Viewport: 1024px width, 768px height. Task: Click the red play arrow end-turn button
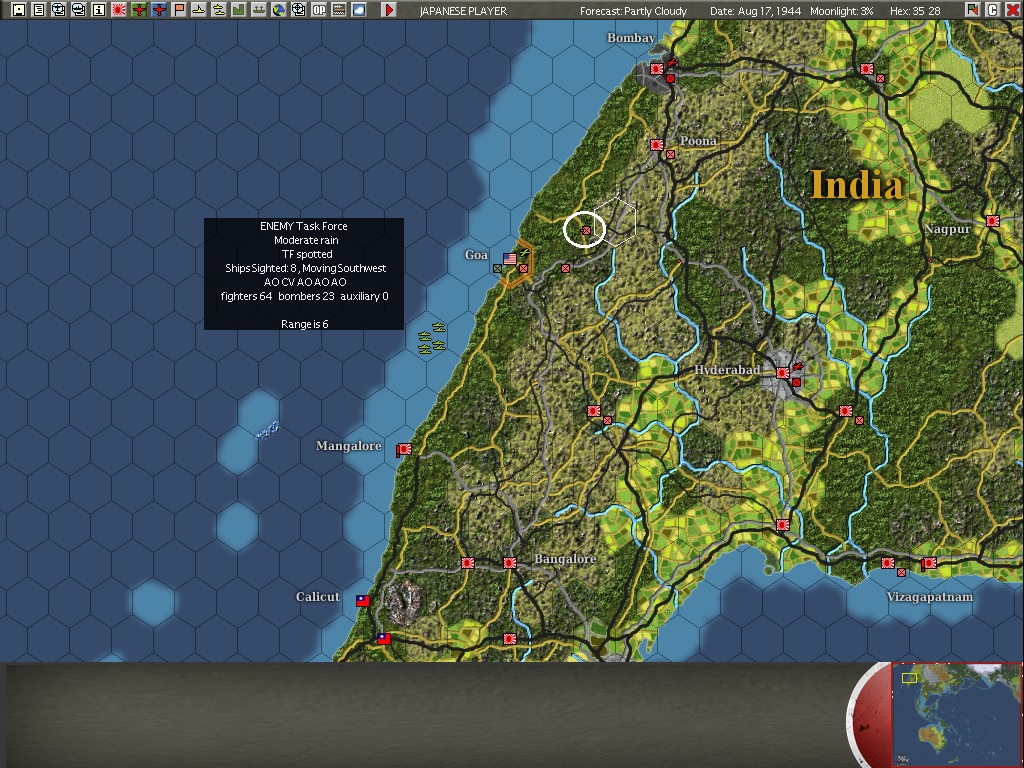click(x=389, y=10)
